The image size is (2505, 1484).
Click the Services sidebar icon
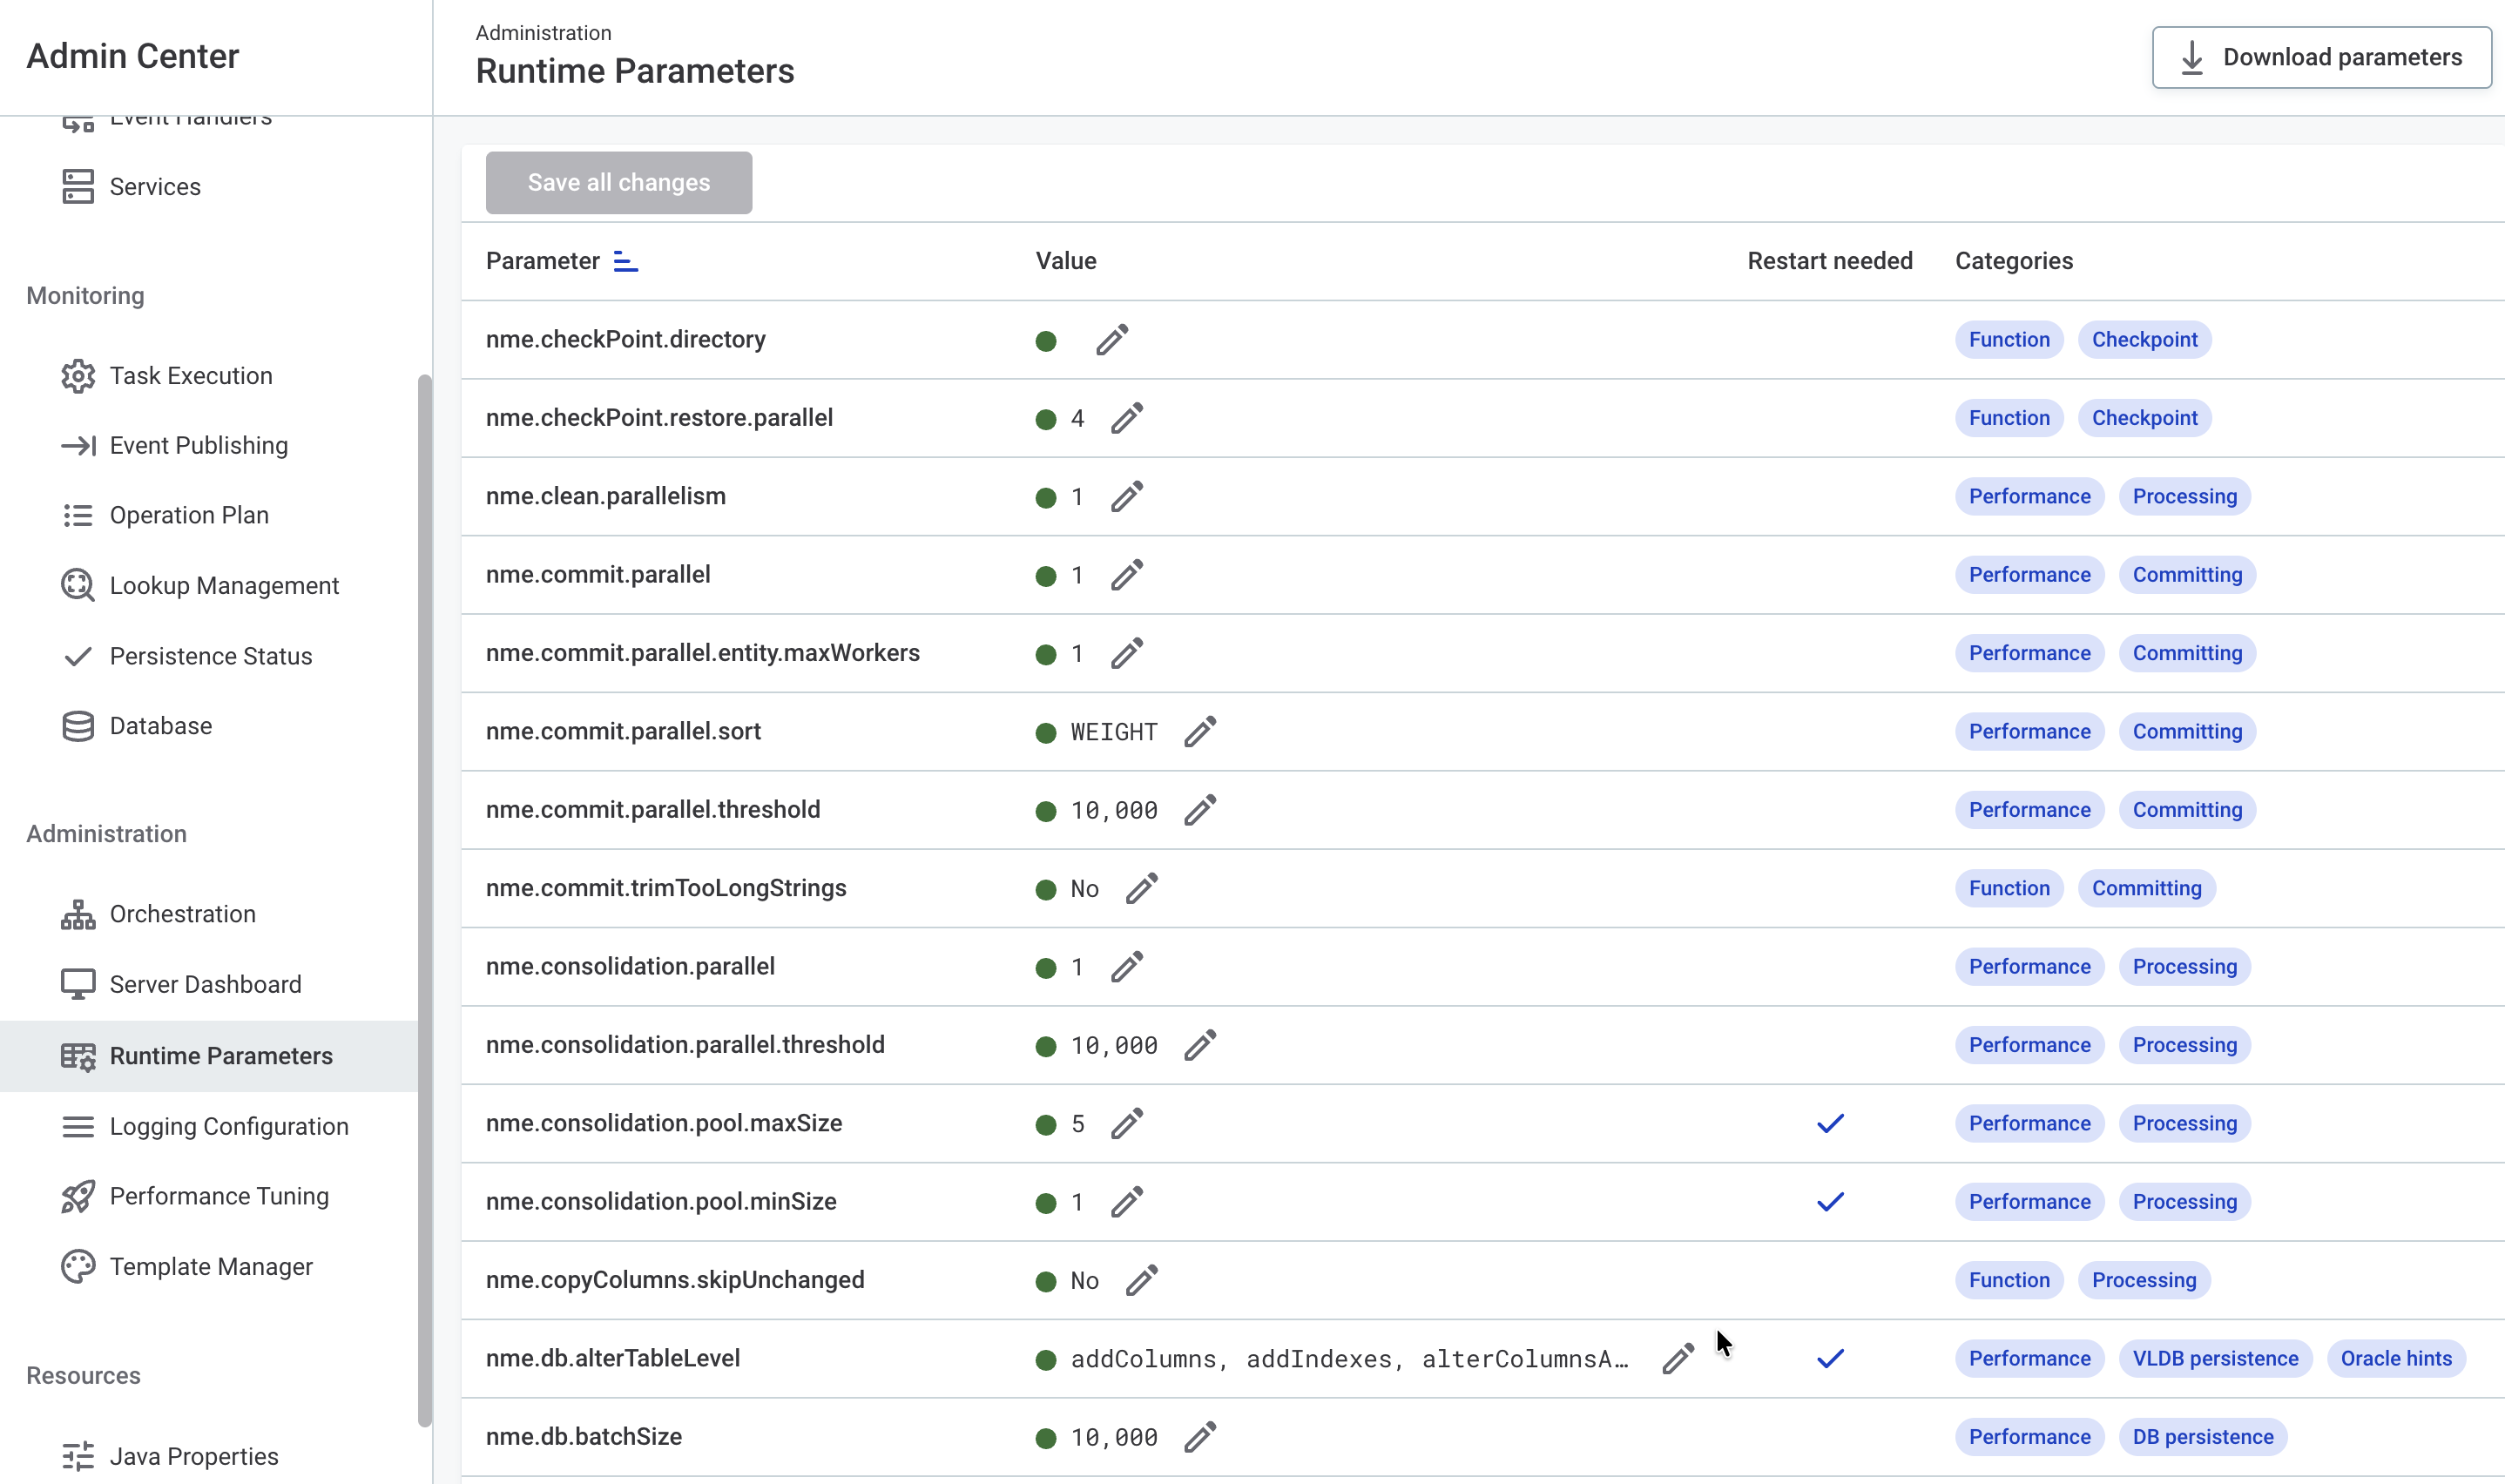coord(78,187)
